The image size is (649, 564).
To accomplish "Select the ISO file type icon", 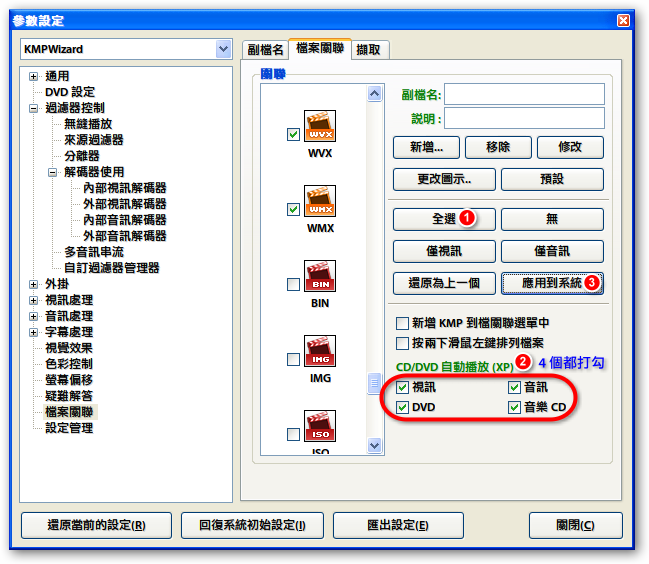I will tap(320, 426).
